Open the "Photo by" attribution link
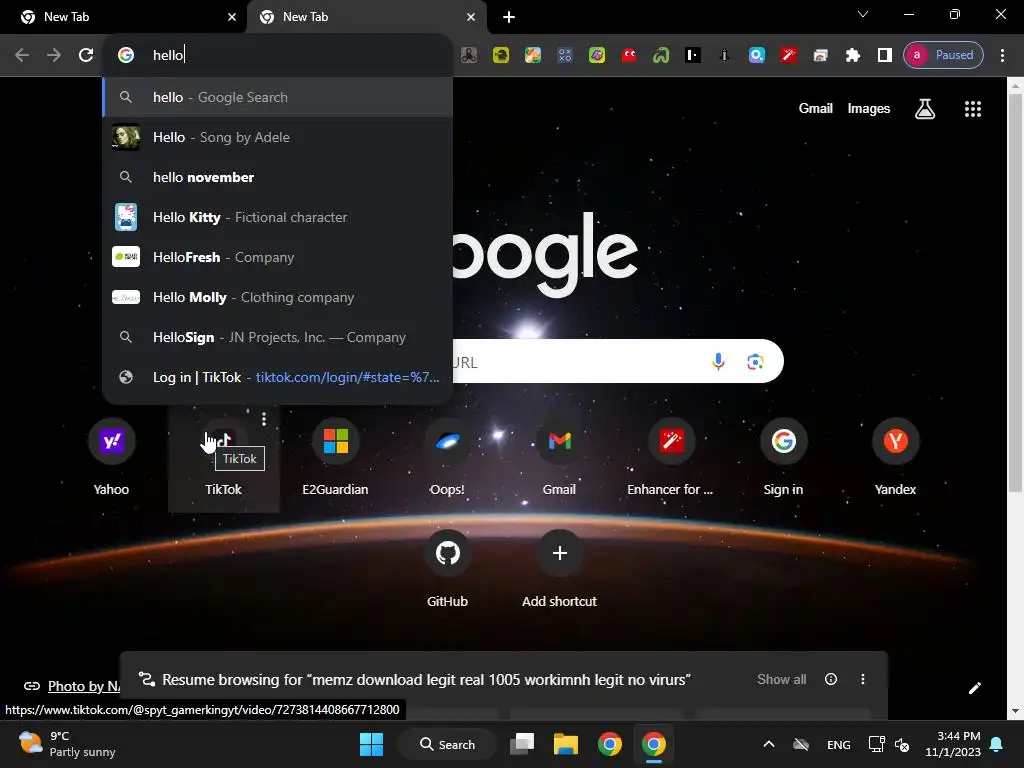 (84, 686)
